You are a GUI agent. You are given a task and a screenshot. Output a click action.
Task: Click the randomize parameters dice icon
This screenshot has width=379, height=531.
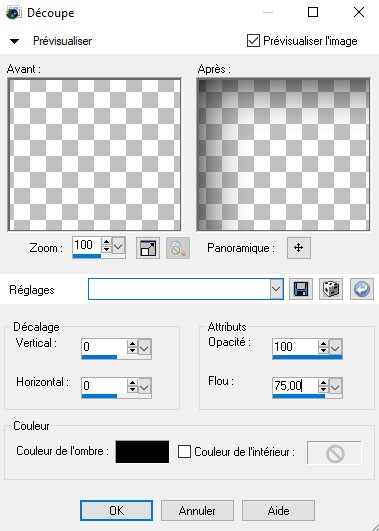point(331,289)
